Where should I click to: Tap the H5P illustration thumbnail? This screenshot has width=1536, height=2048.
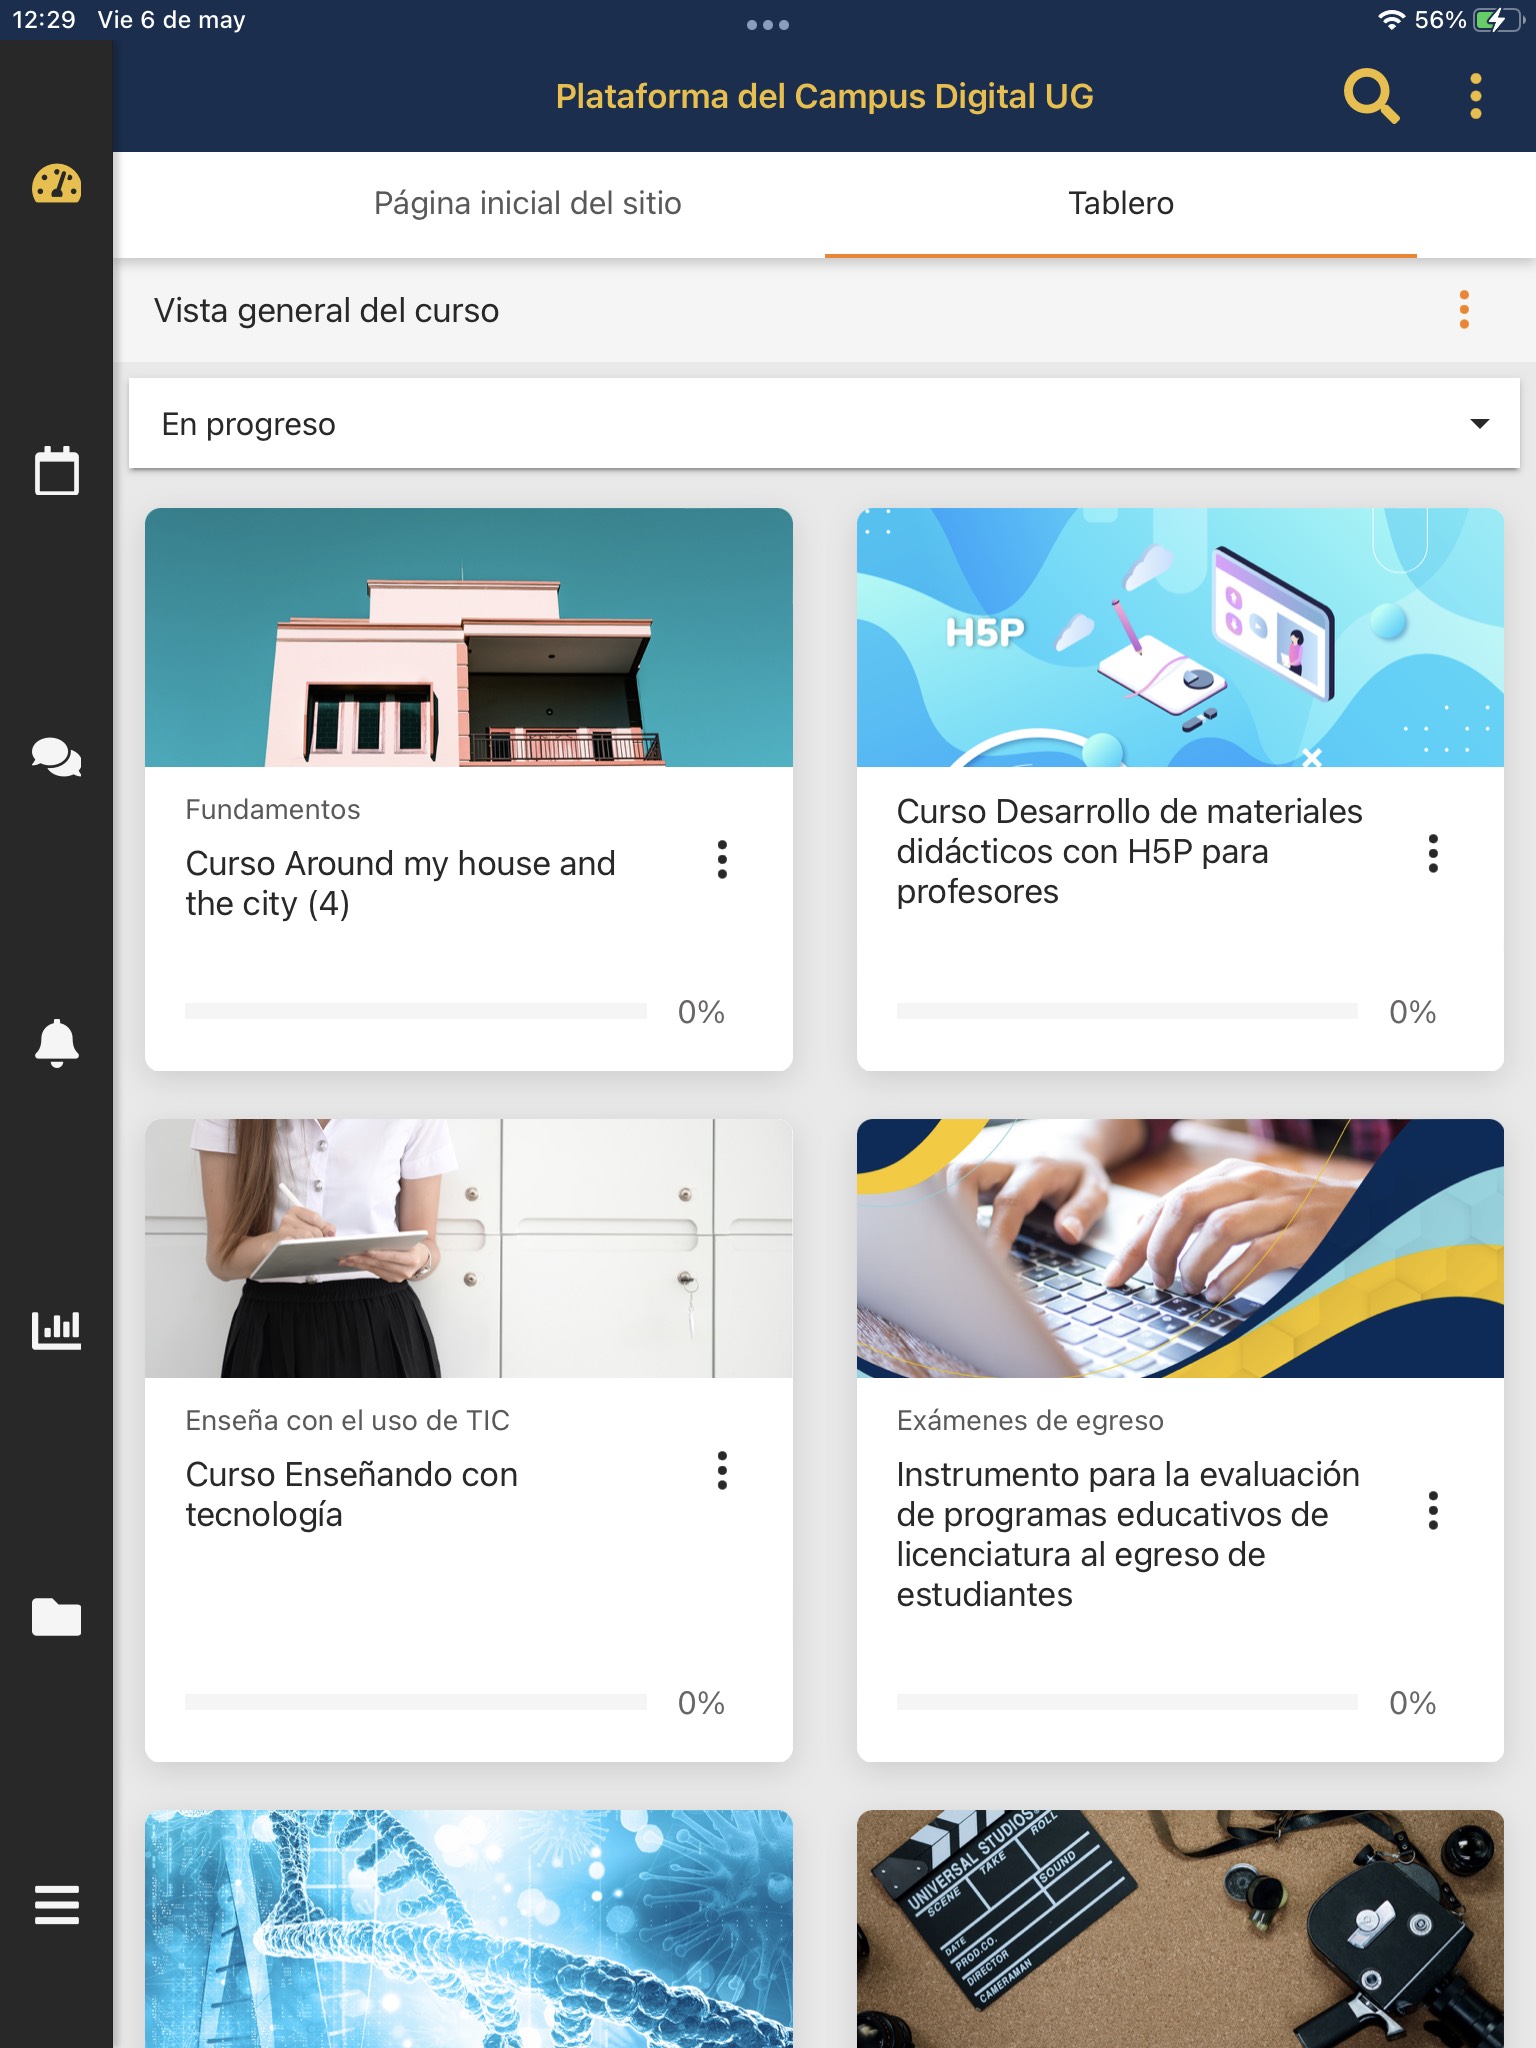click(1180, 637)
